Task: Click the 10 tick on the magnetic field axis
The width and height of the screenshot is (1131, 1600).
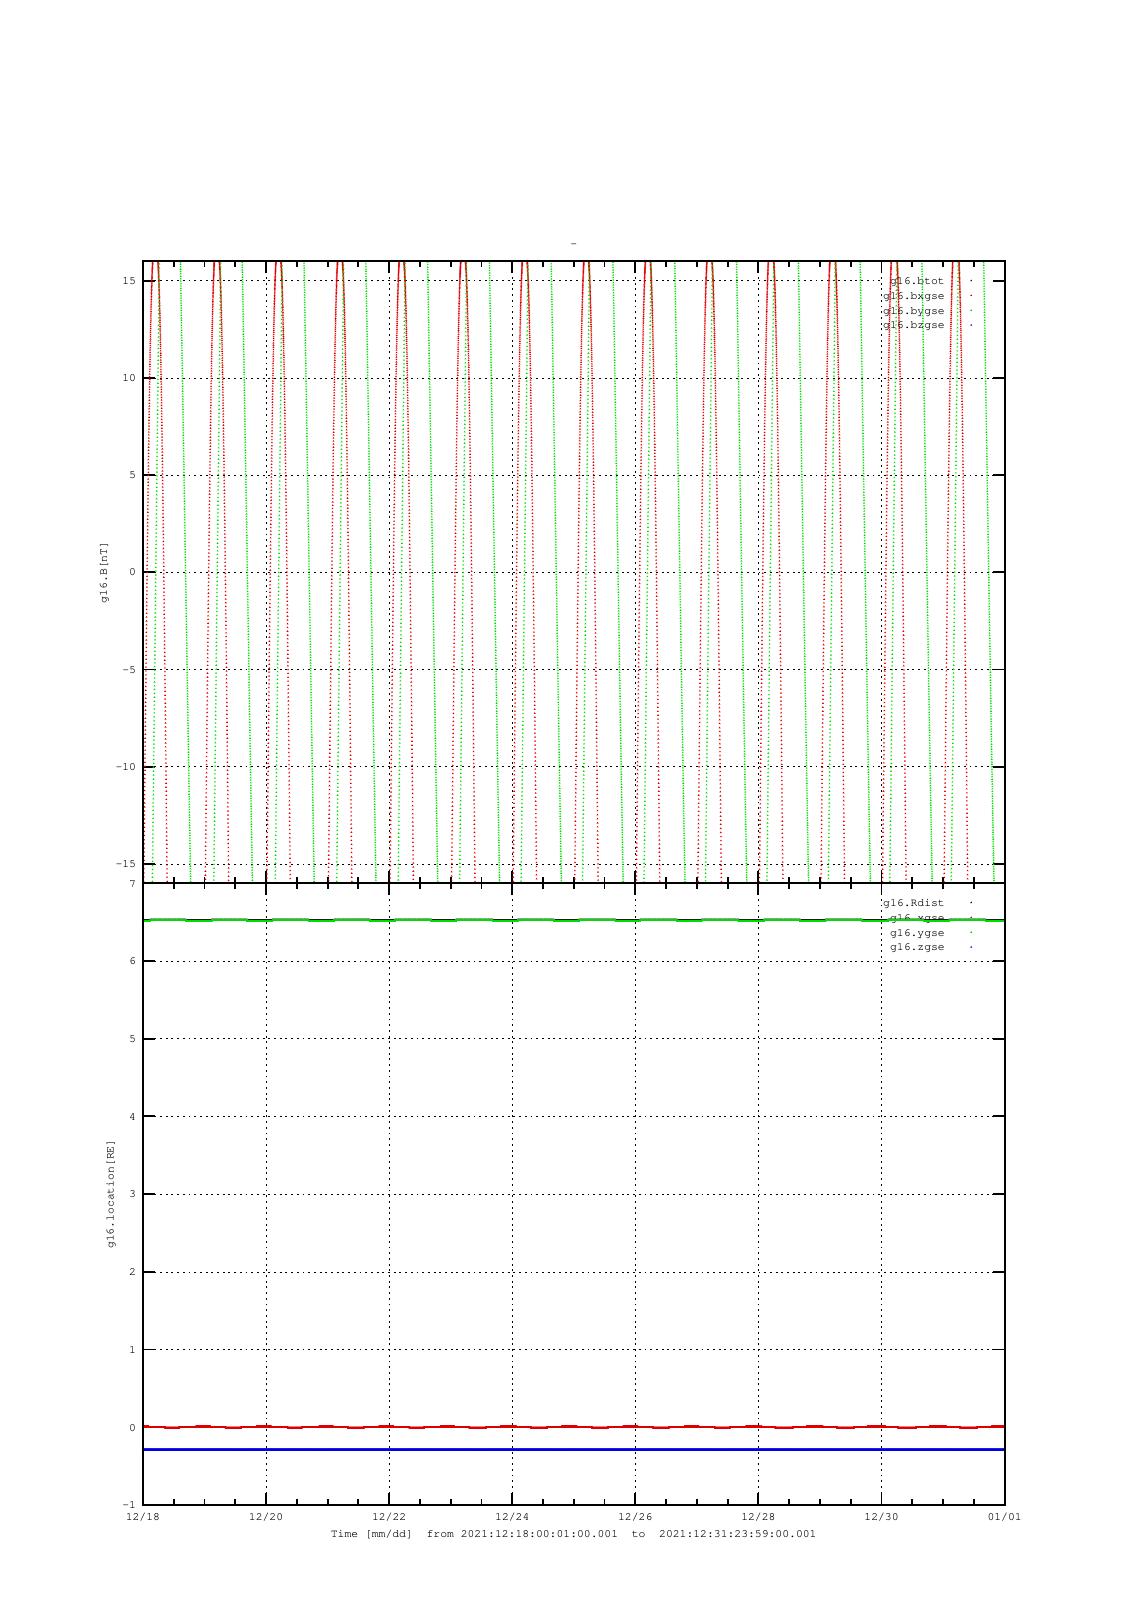Action: click(129, 378)
